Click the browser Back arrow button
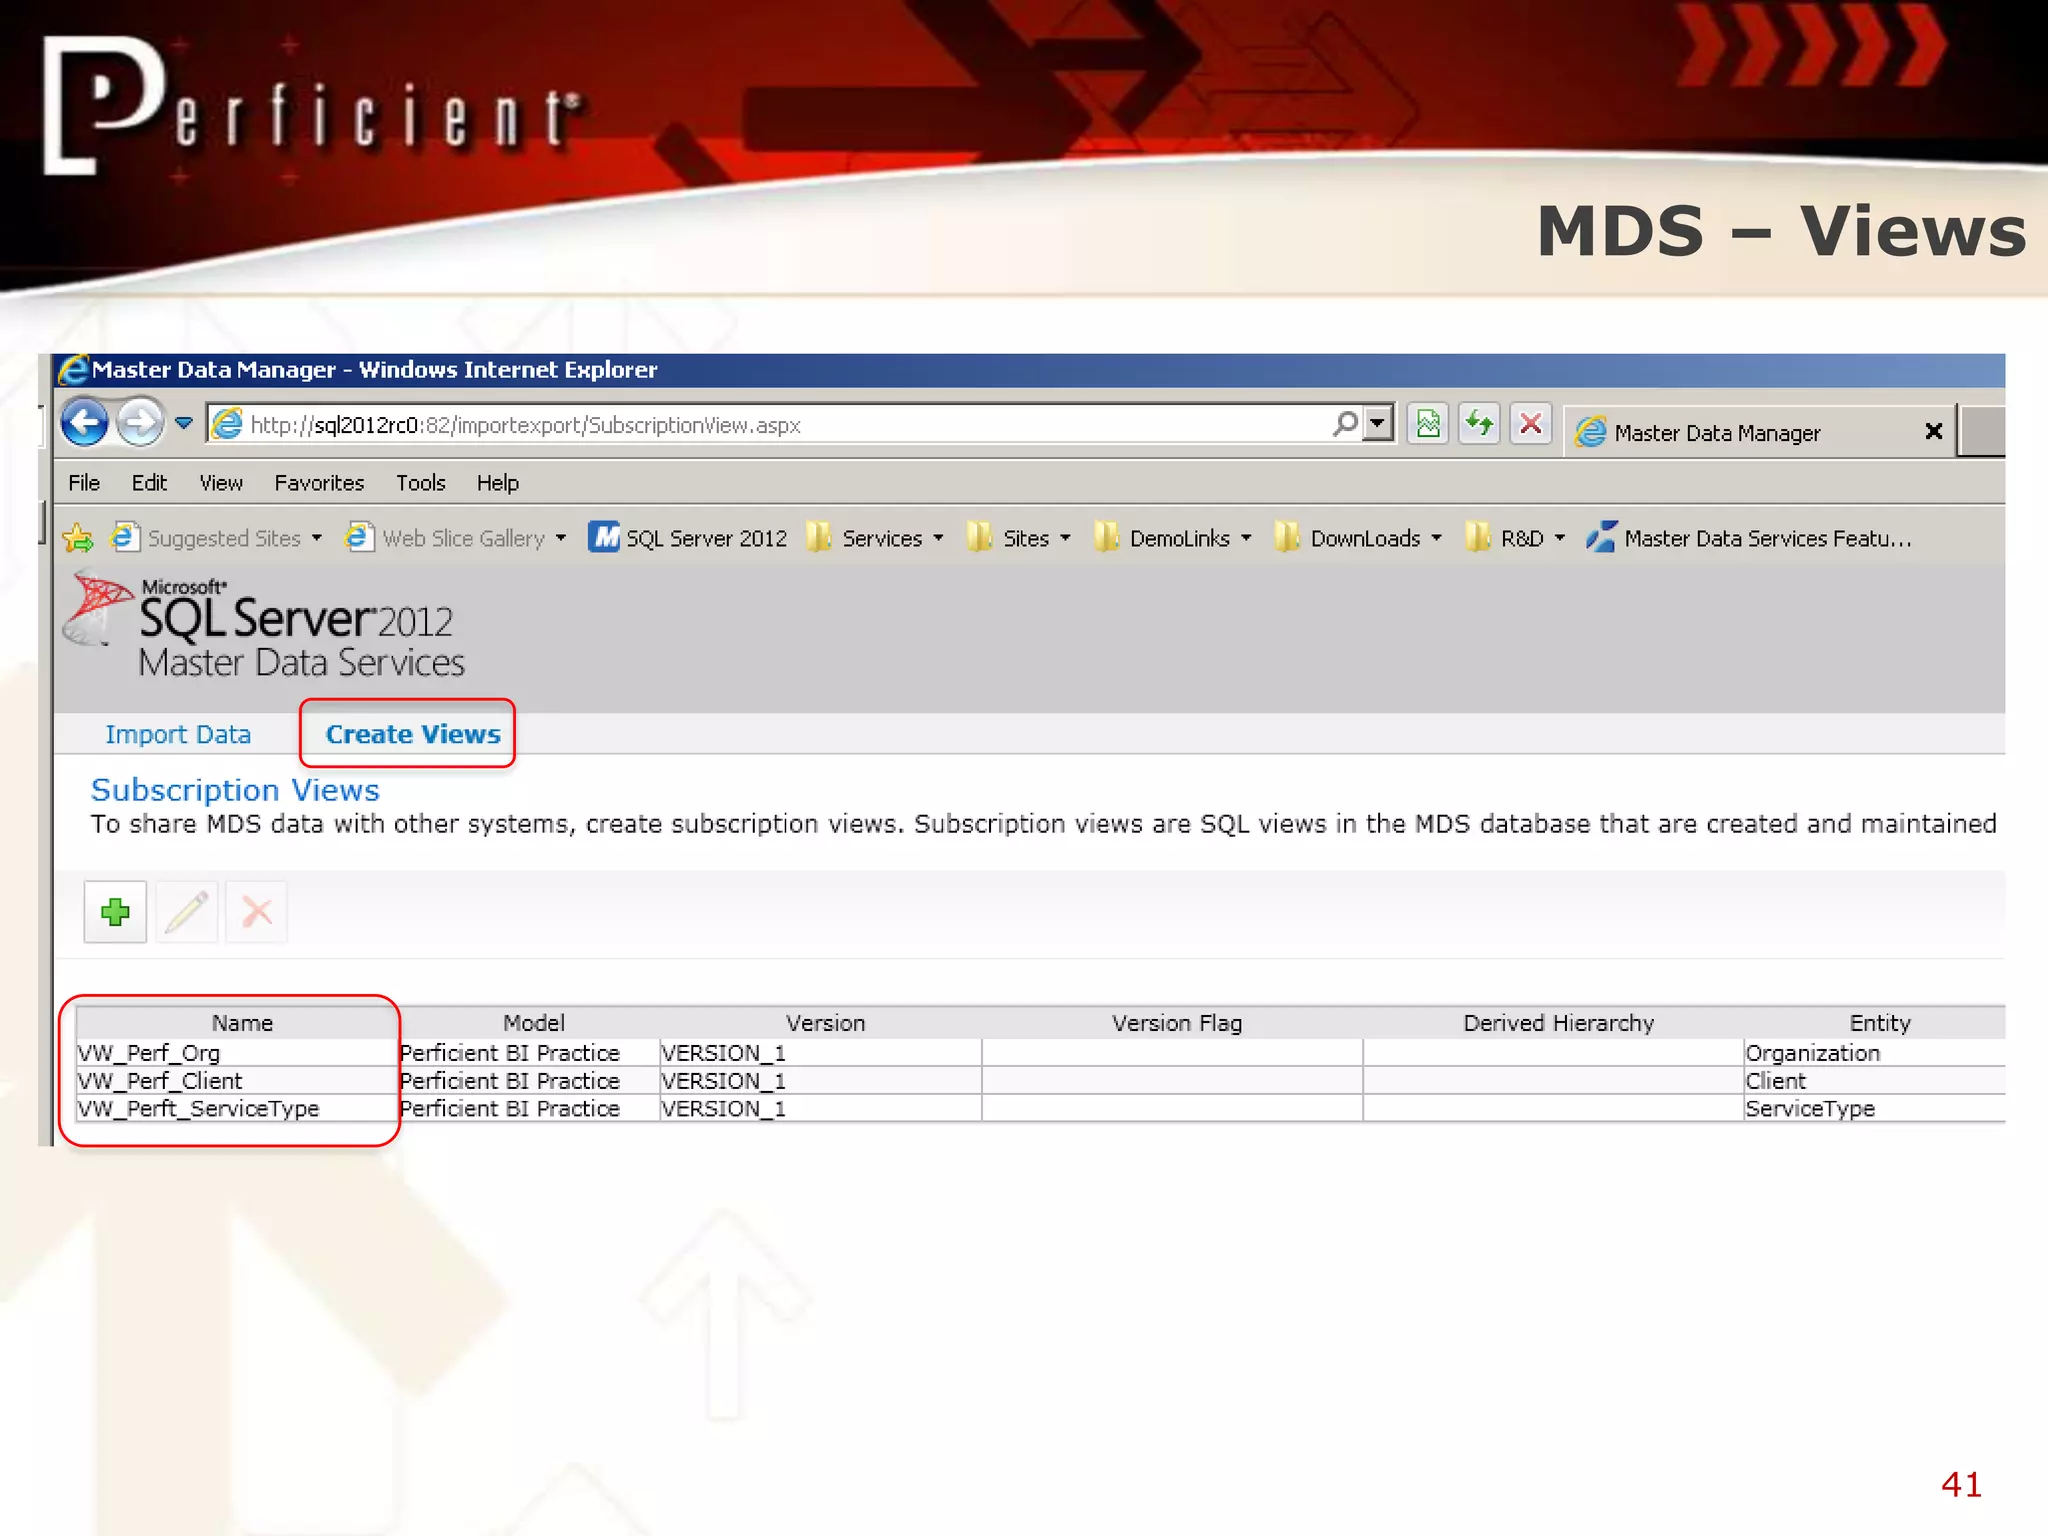This screenshot has width=2048, height=1536. click(x=85, y=422)
